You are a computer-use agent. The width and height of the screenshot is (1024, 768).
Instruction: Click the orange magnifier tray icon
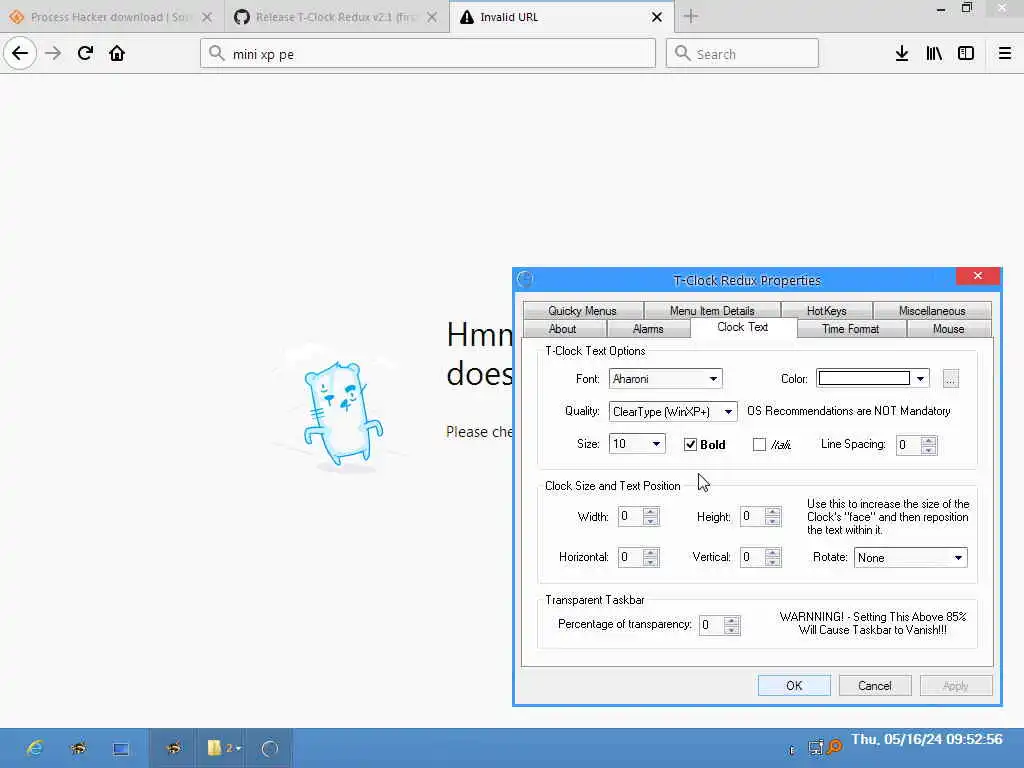point(834,746)
